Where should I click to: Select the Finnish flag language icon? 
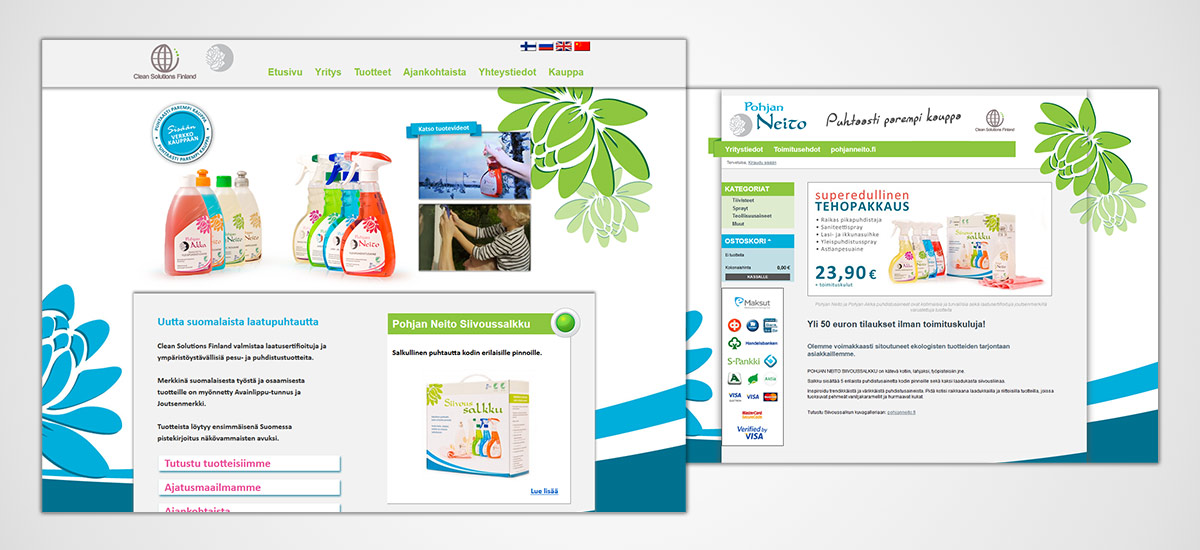click(528, 46)
